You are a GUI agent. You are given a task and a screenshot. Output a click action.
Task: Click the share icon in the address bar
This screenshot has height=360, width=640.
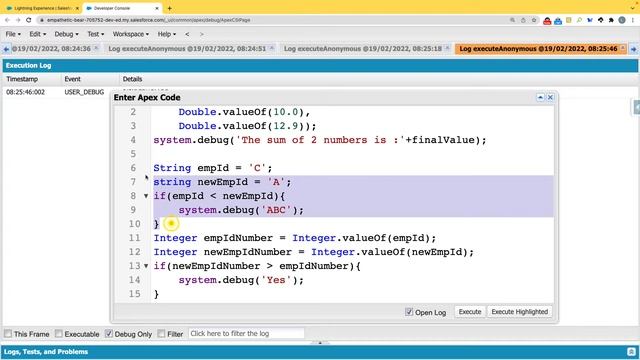pos(523,20)
